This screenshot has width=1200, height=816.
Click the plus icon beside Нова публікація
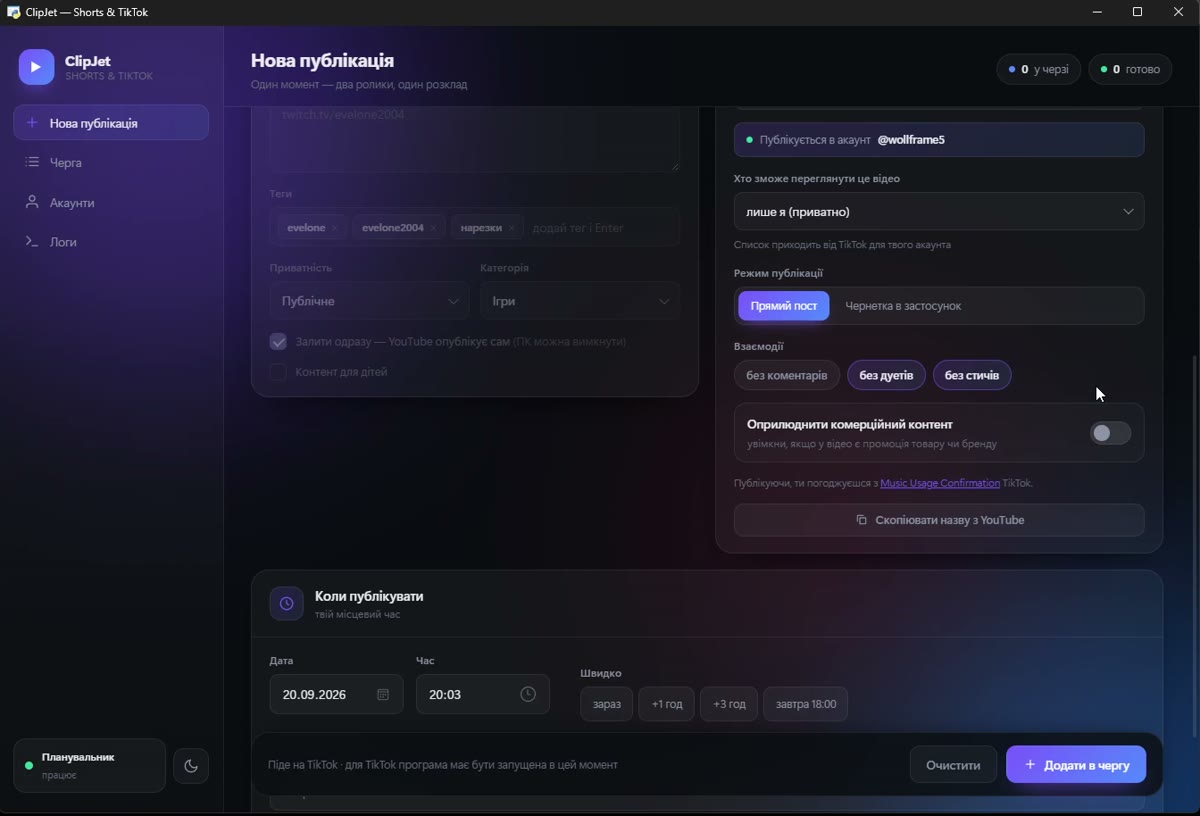pyautogui.click(x=32, y=123)
